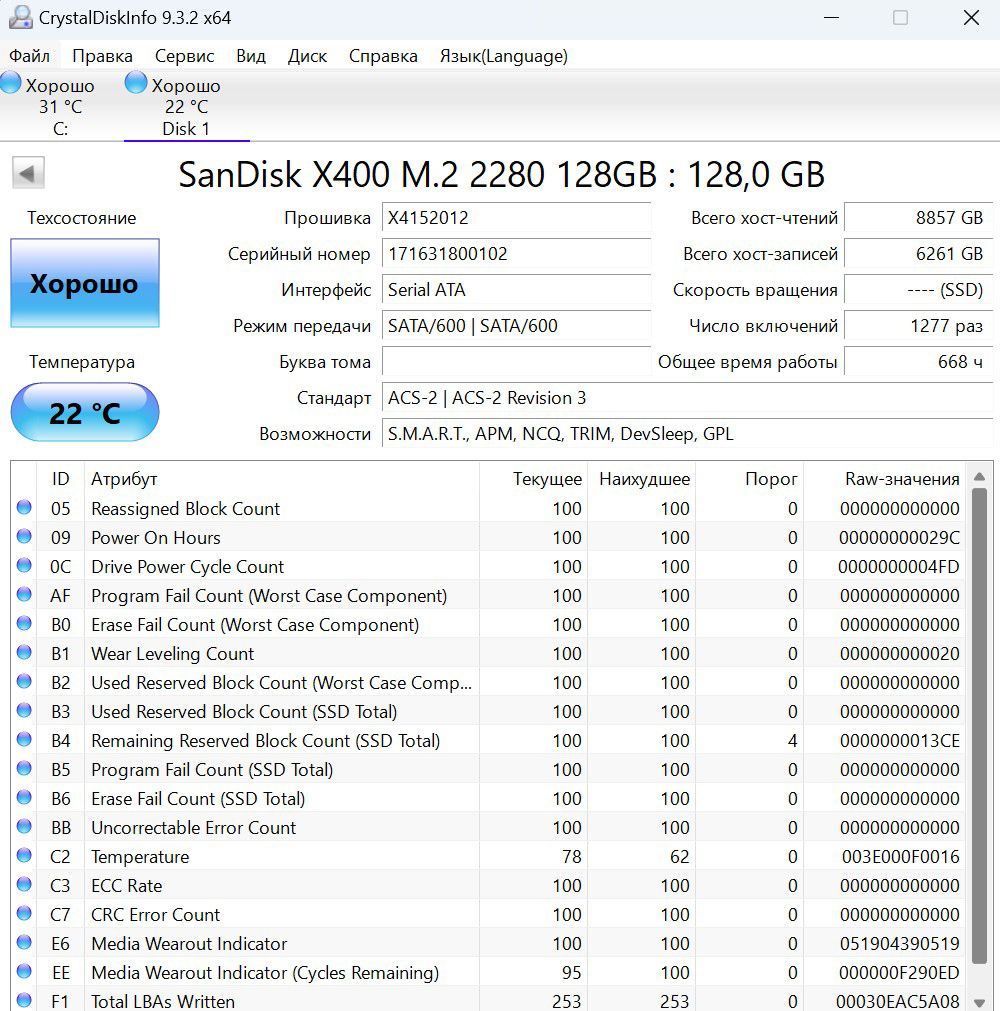Open the Язык(Language) menu

504,56
